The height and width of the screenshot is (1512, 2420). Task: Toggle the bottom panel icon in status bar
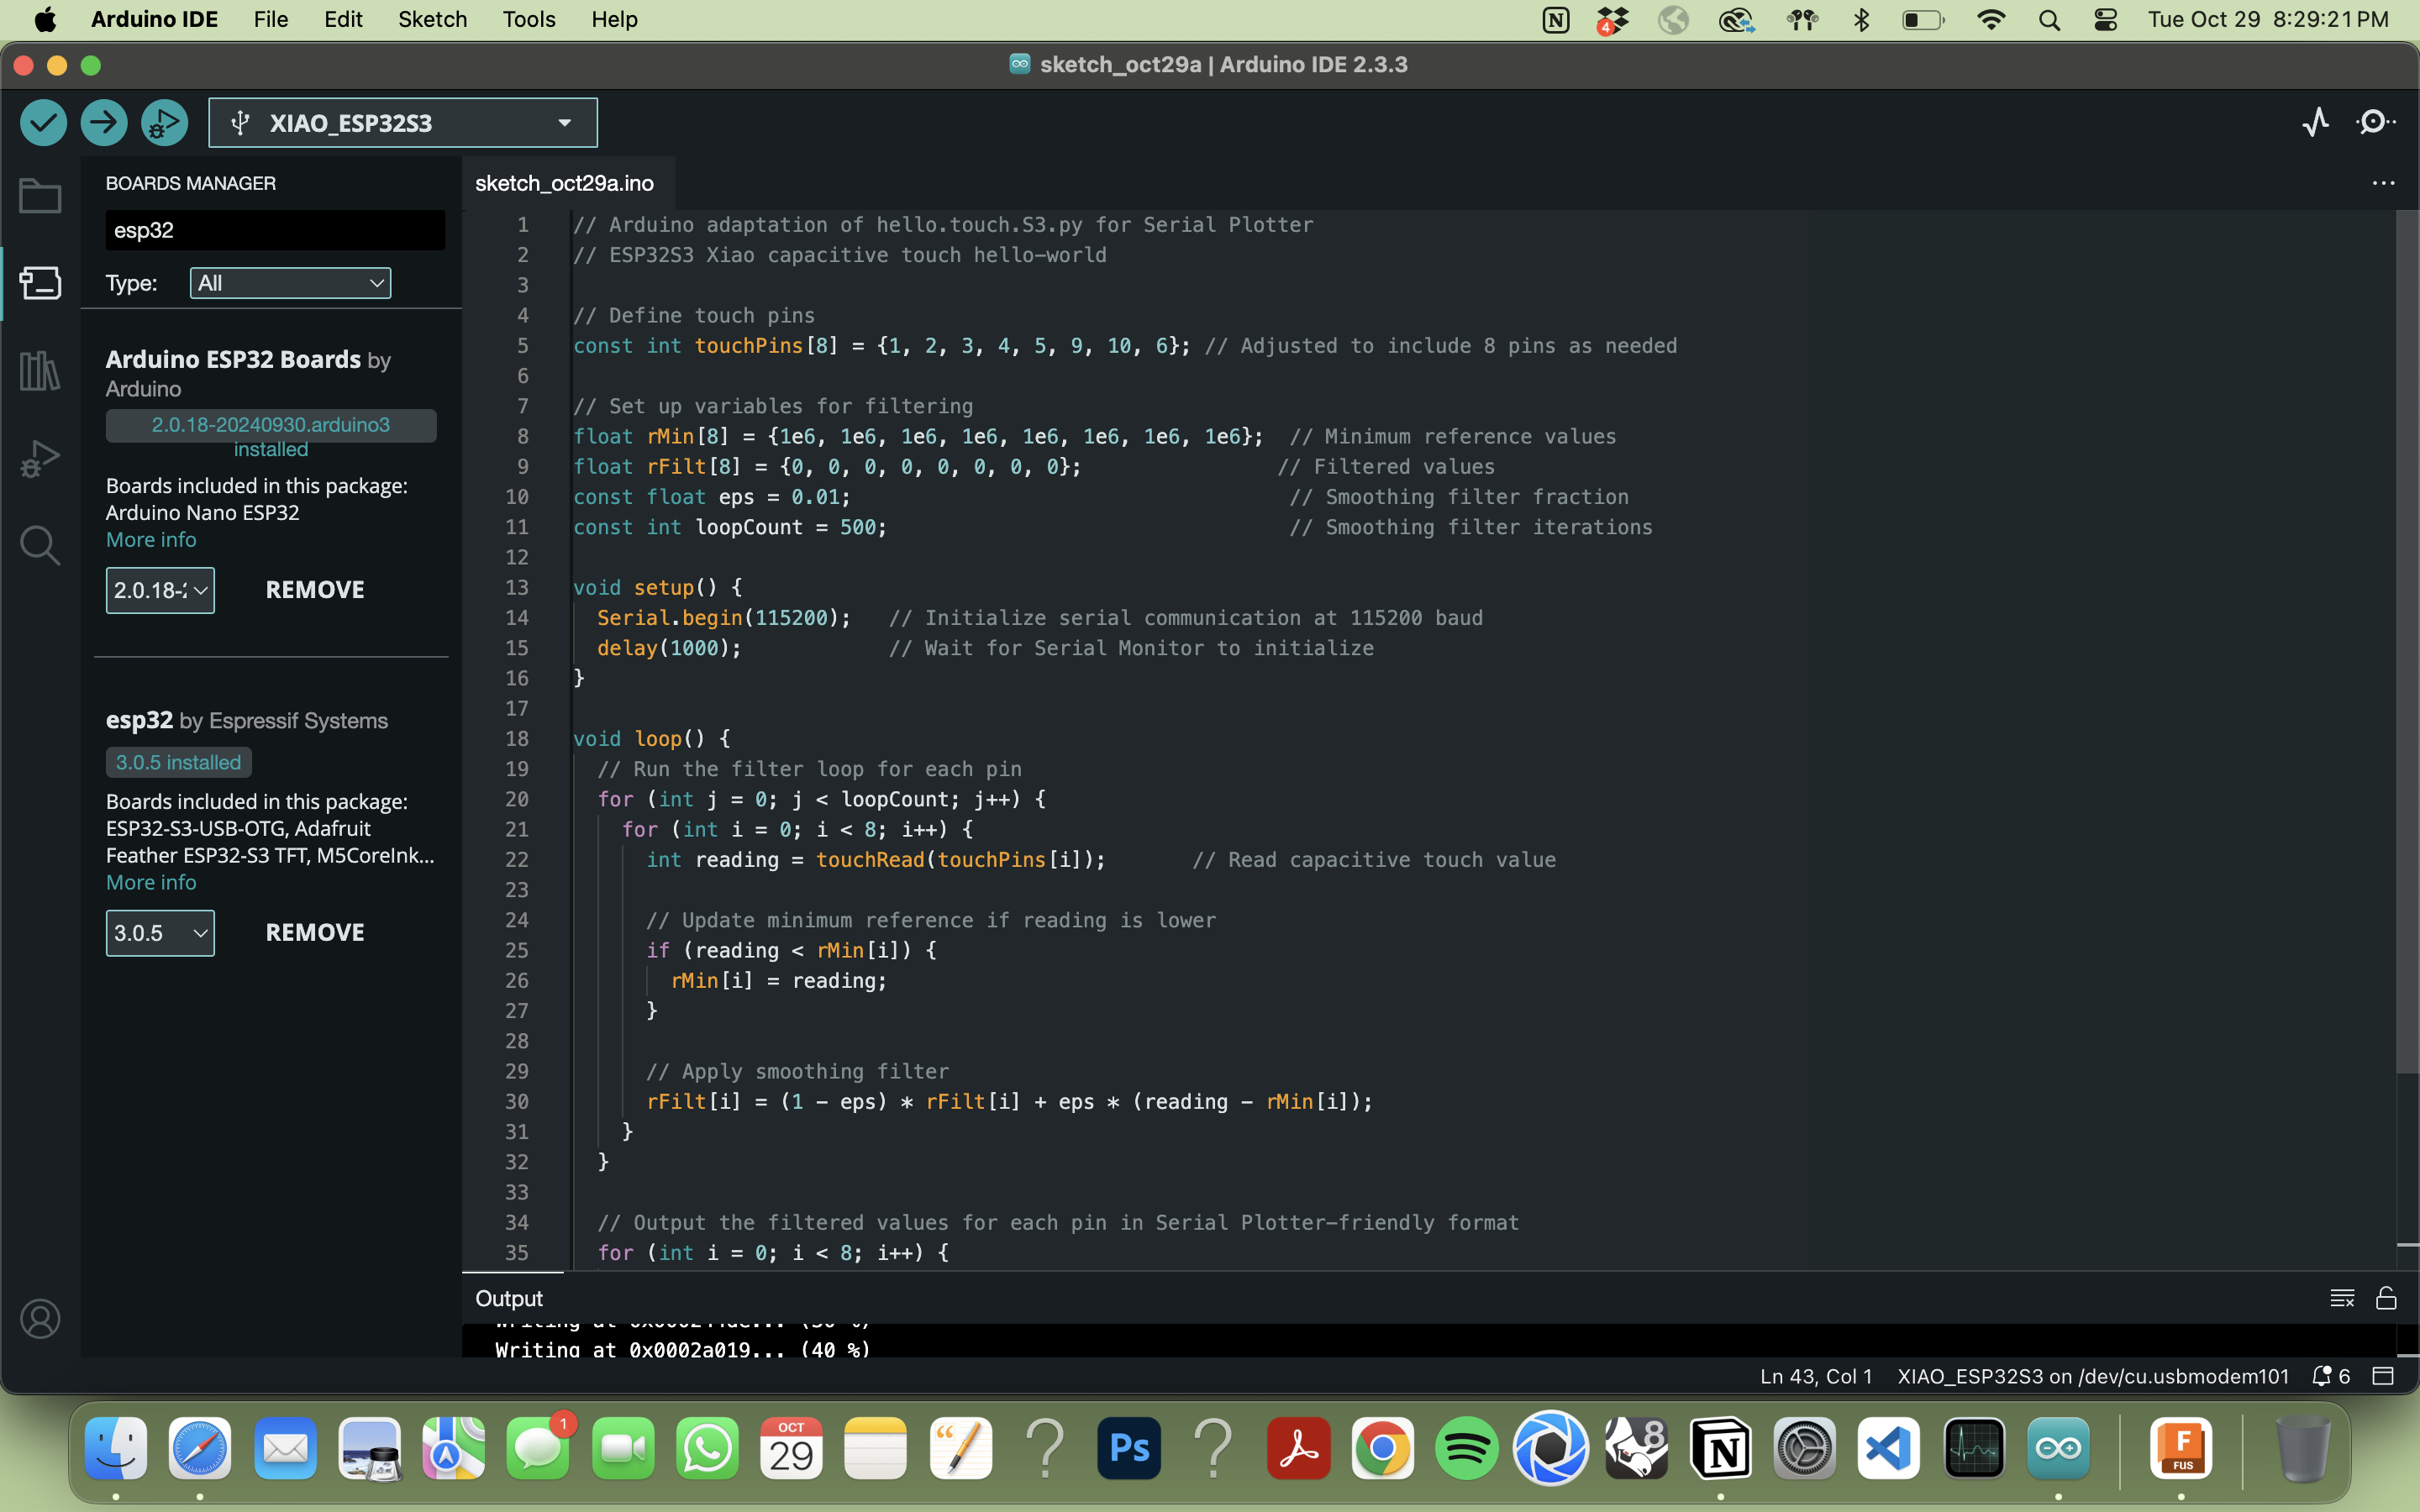2383,1376
